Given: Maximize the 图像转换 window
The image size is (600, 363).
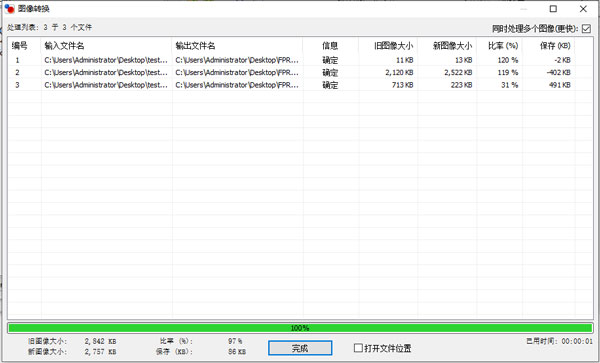Looking at the screenshot, I should click(x=553, y=8).
